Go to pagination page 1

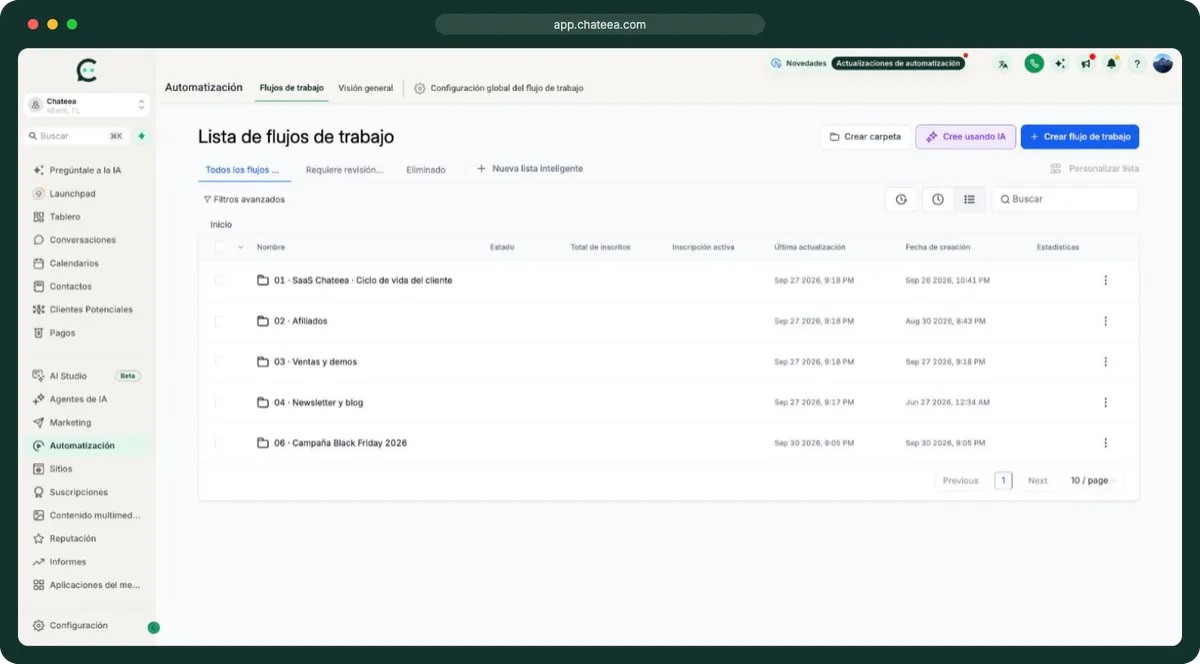pyautogui.click(x=1003, y=480)
